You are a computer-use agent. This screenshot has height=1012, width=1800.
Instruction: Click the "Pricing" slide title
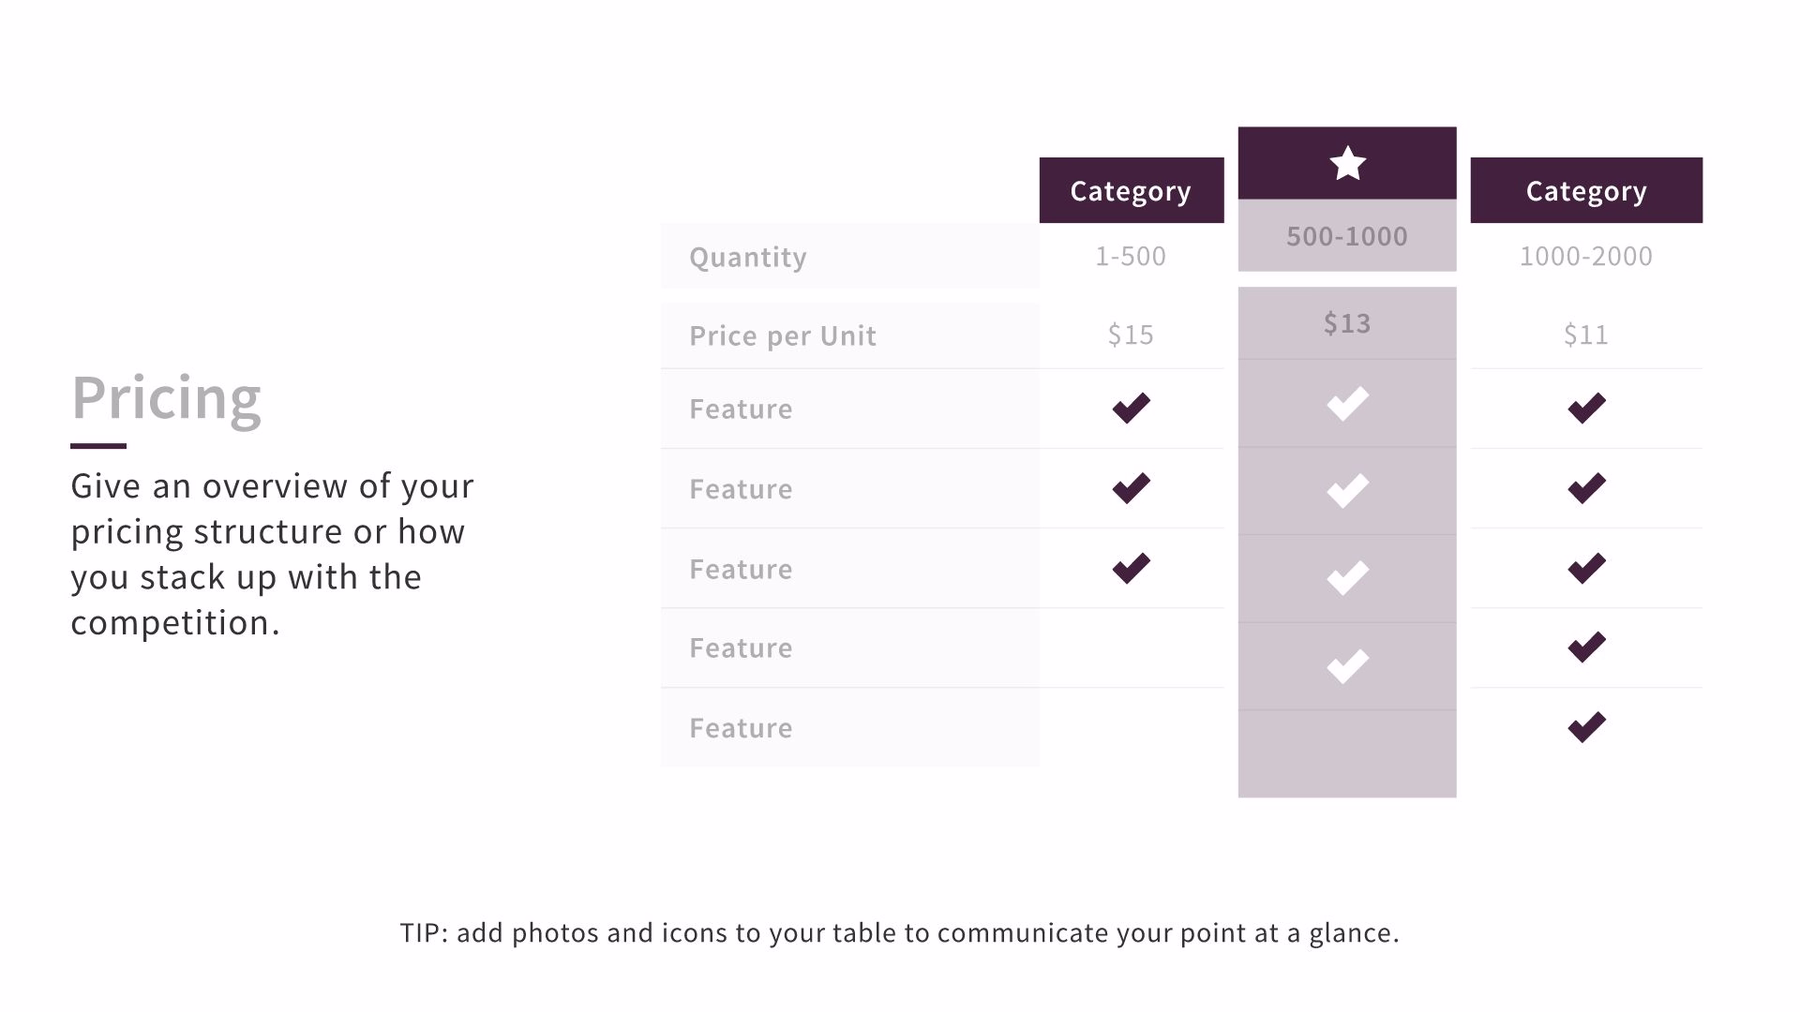pos(166,398)
